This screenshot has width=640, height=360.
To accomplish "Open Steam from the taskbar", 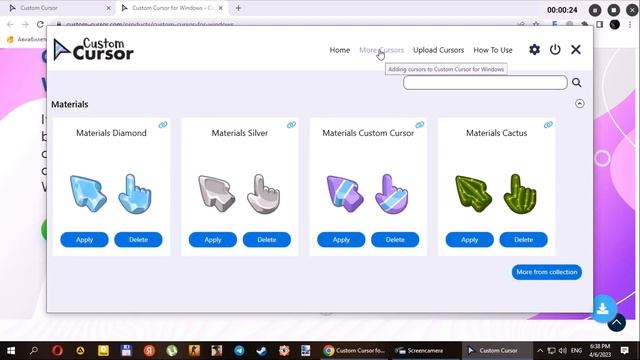I will tap(262, 351).
